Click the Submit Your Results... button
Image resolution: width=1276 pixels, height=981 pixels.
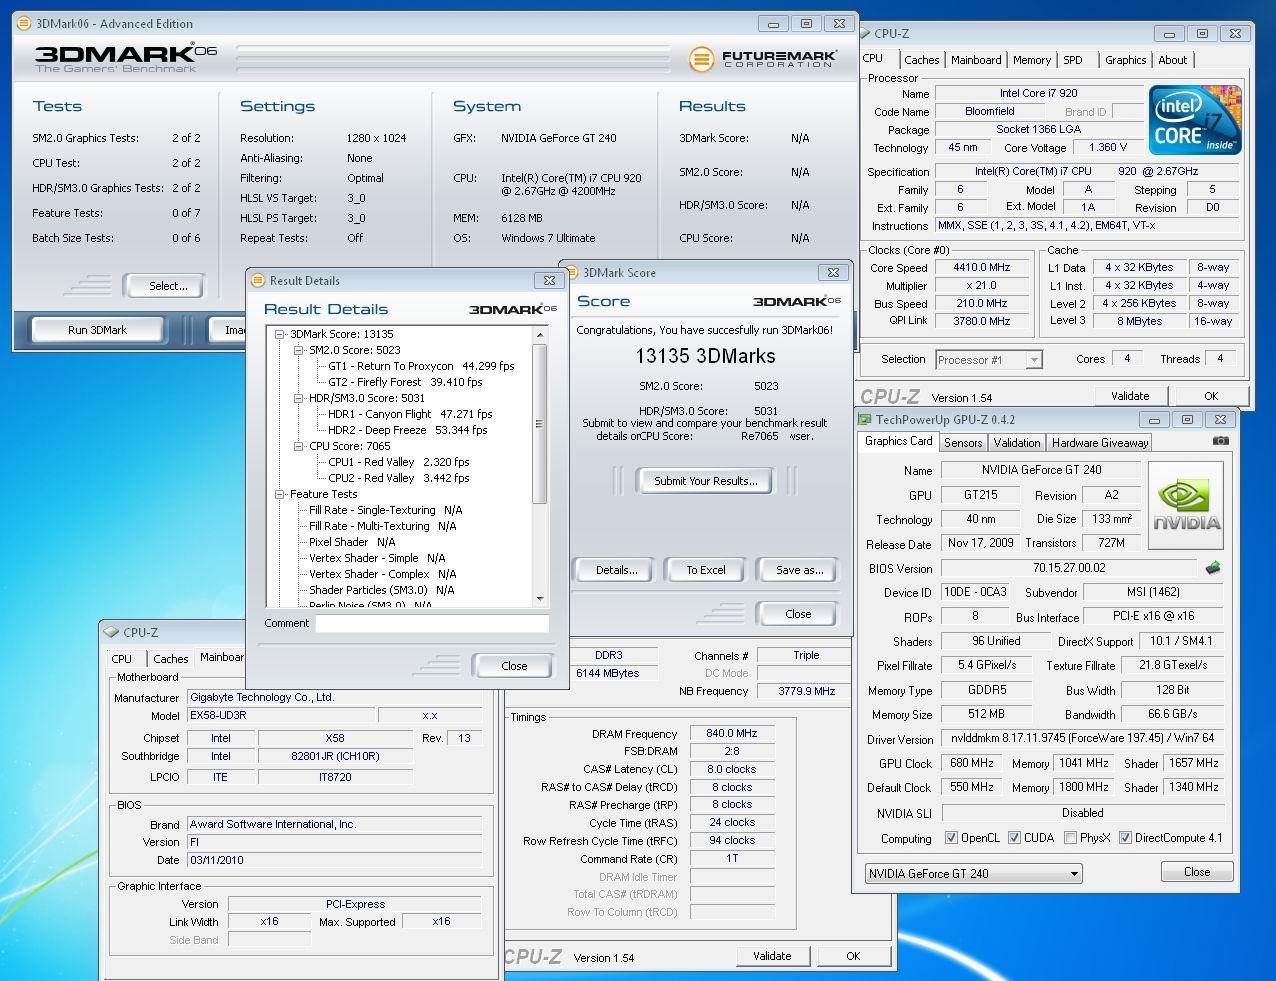click(x=706, y=481)
